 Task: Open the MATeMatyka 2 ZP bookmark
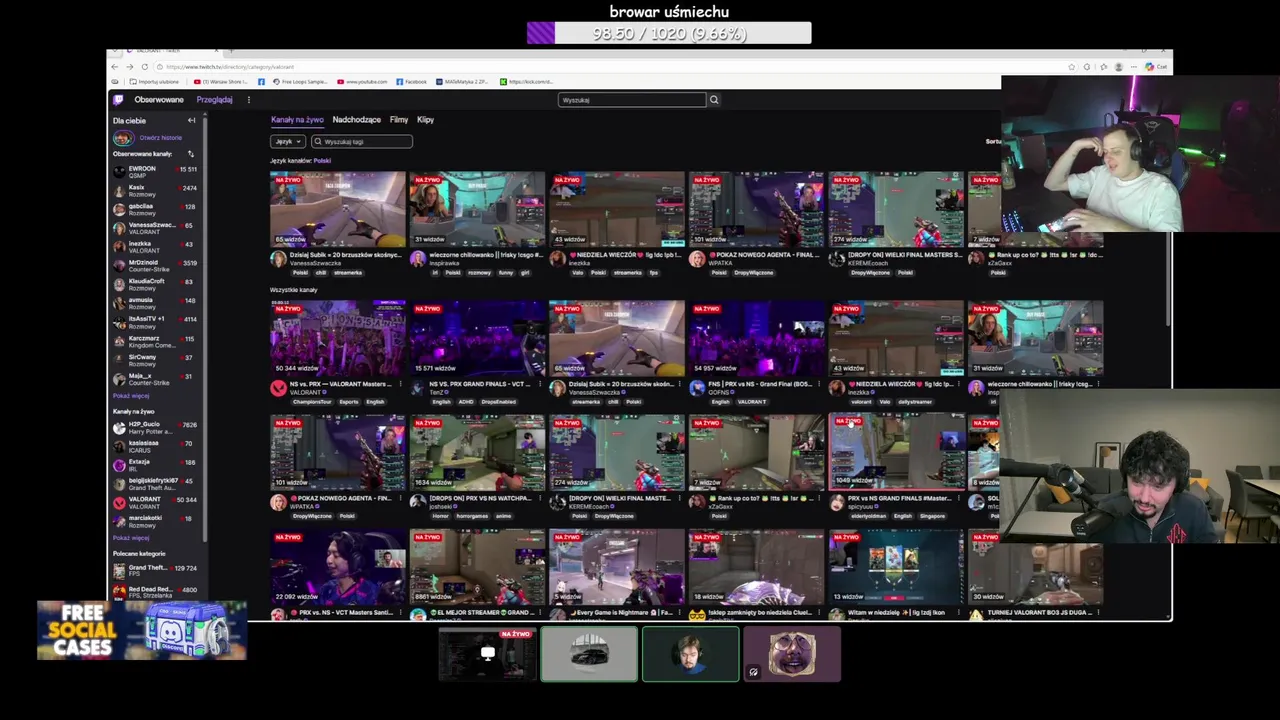(461, 82)
